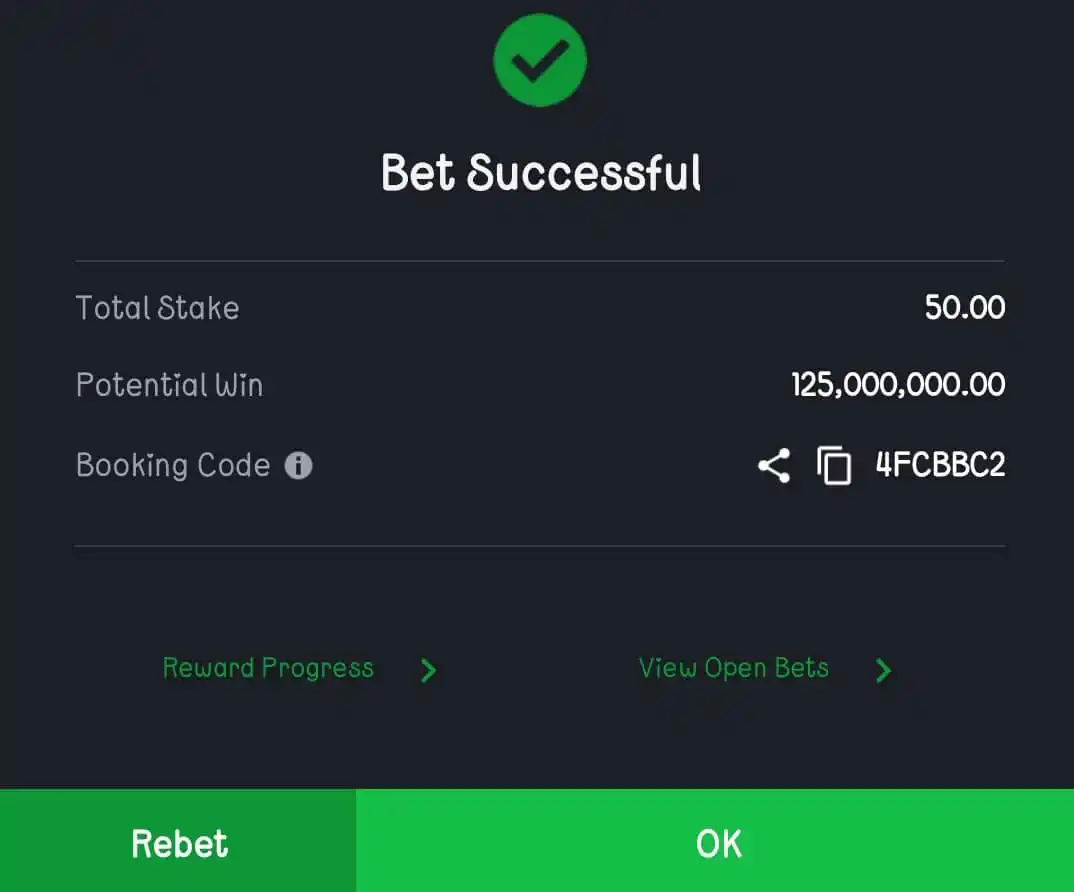The image size is (1074, 892).
Task: Tap the Rebet button
Action: (x=178, y=841)
